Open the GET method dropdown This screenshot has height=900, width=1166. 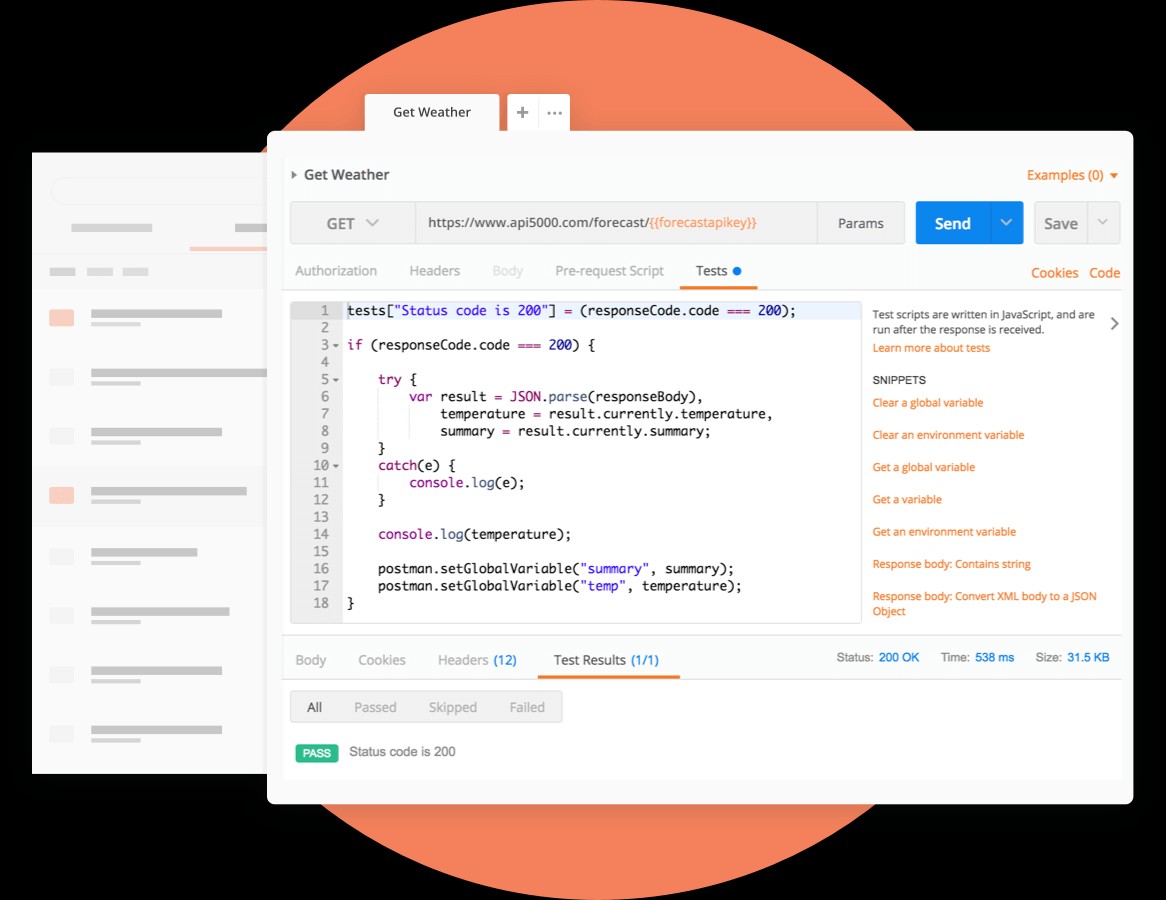[352, 223]
